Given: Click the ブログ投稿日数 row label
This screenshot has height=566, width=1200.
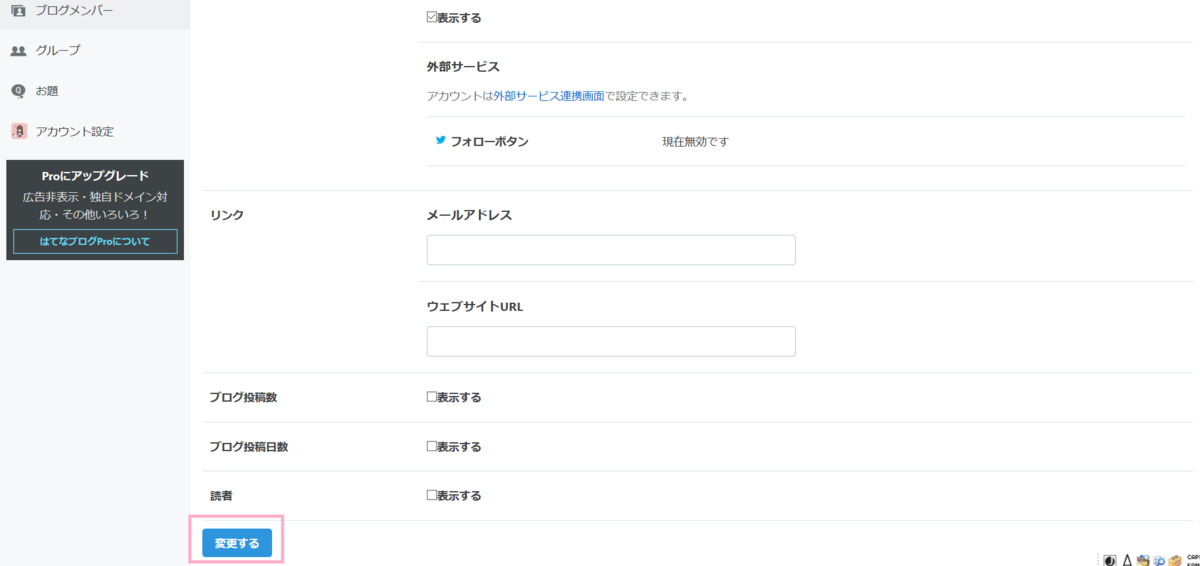Looking at the screenshot, I should pyautogui.click(x=249, y=447).
